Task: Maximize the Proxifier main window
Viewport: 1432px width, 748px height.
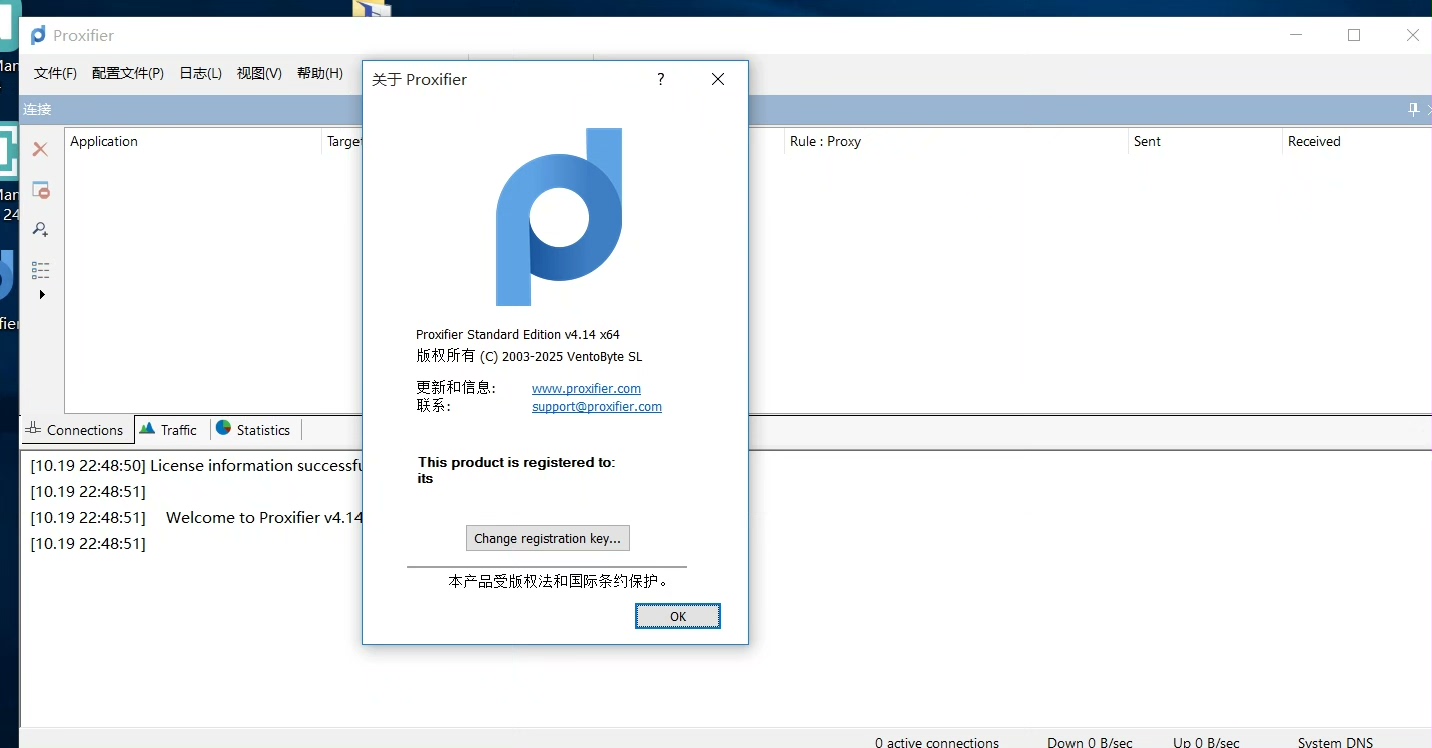Action: click(x=1354, y=35)
